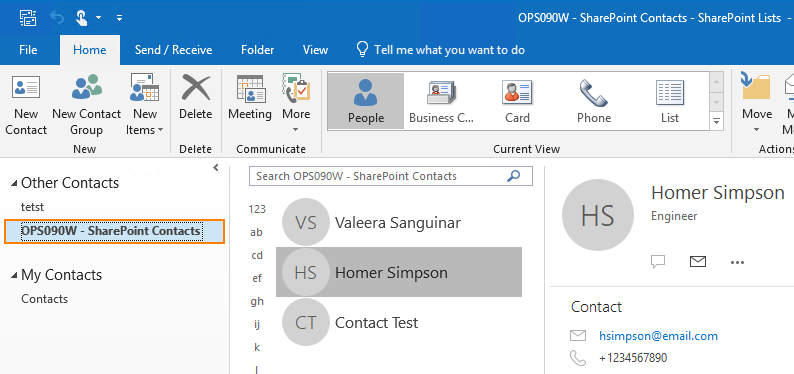Click the Send/Receive All Folders quick access icon
Screen dimensions: 794x374
pos(28,18)
